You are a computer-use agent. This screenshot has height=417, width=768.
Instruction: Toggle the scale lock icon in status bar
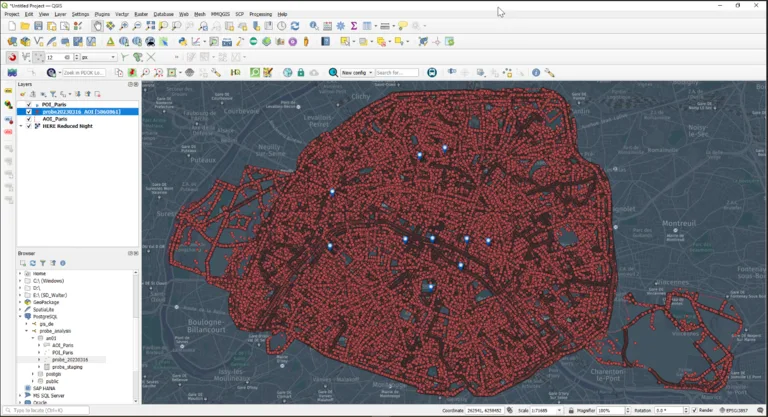571,410
